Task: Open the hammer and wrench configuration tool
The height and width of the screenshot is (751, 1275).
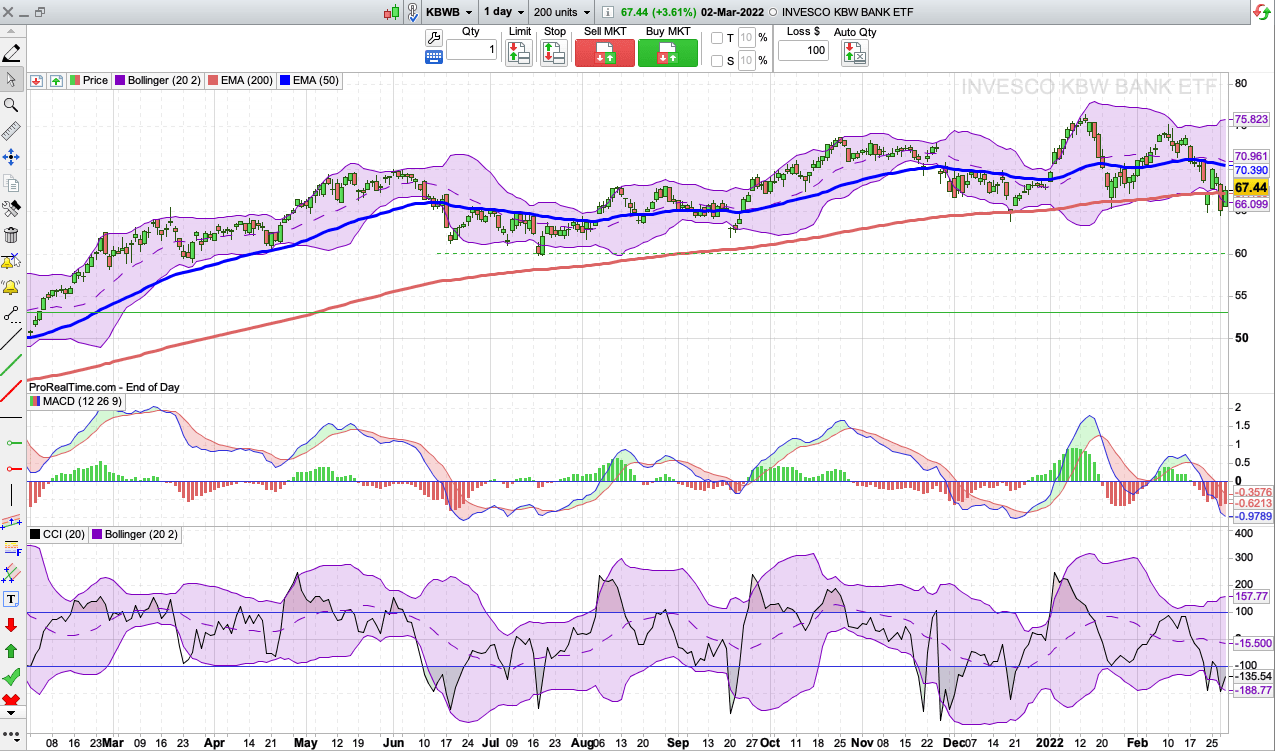Action: [x=11, y=209]
